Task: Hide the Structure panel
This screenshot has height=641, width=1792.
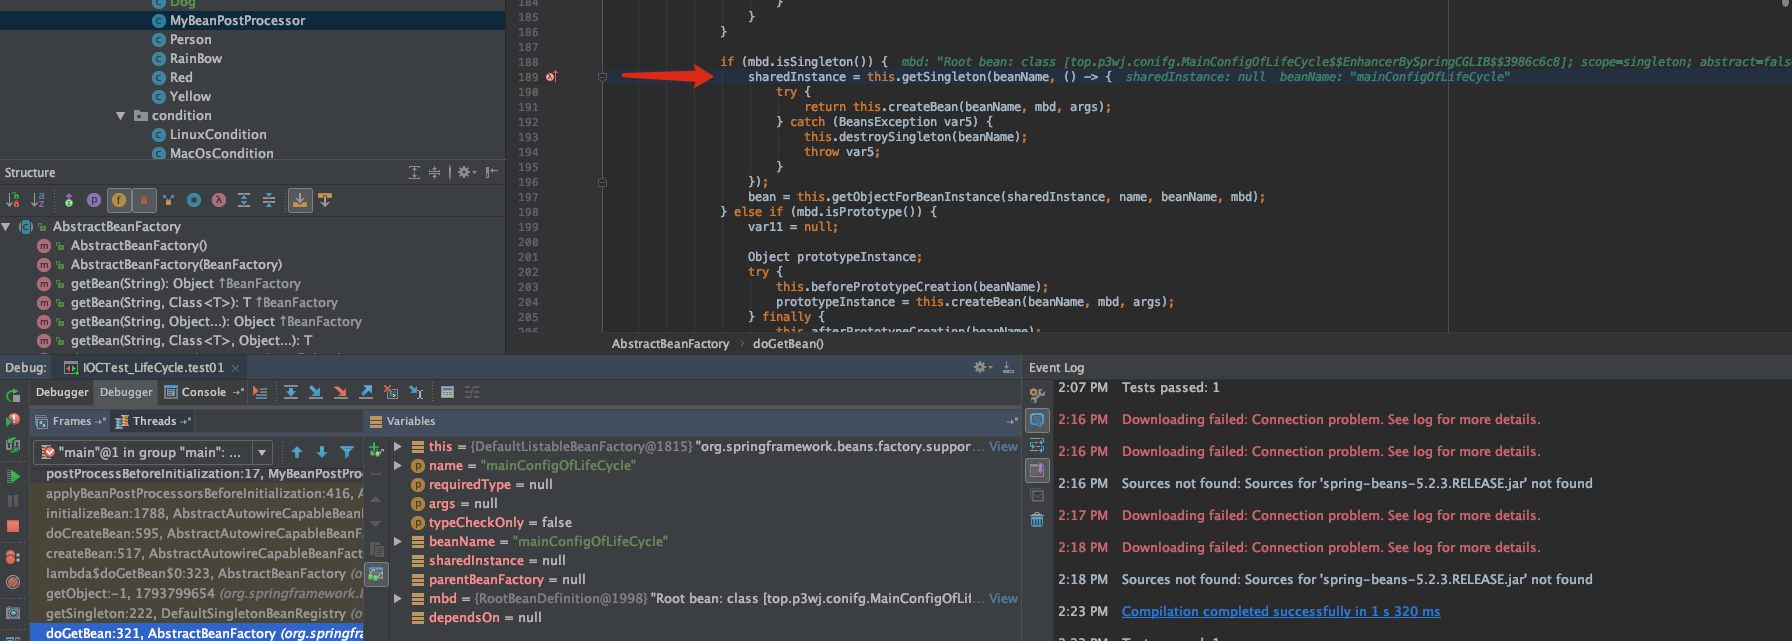Action: (491, 173)
